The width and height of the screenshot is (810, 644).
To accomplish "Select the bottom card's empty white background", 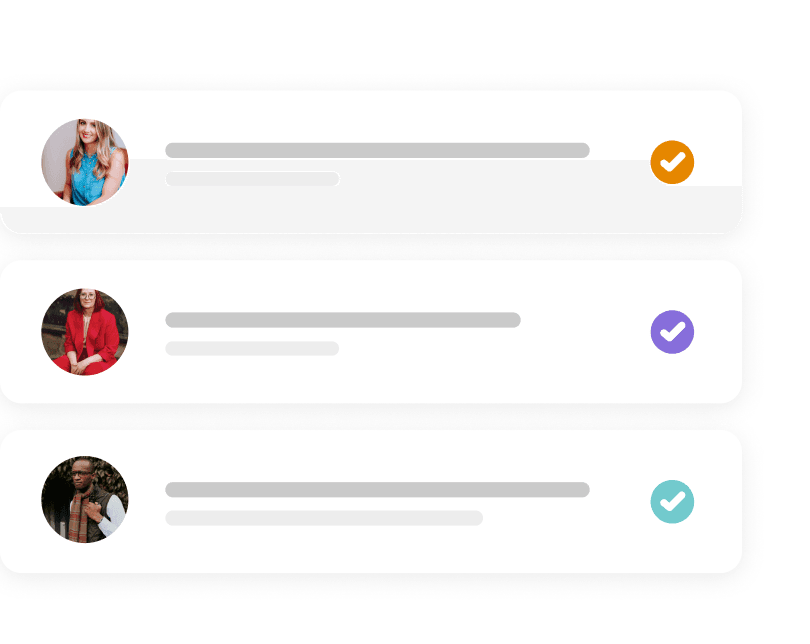I will click(x=400, y=550).
